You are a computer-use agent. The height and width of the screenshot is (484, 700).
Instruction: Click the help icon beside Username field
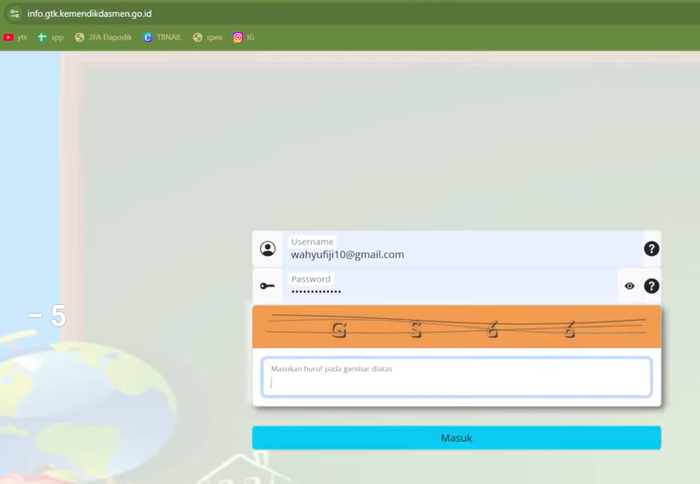[651, 249]
